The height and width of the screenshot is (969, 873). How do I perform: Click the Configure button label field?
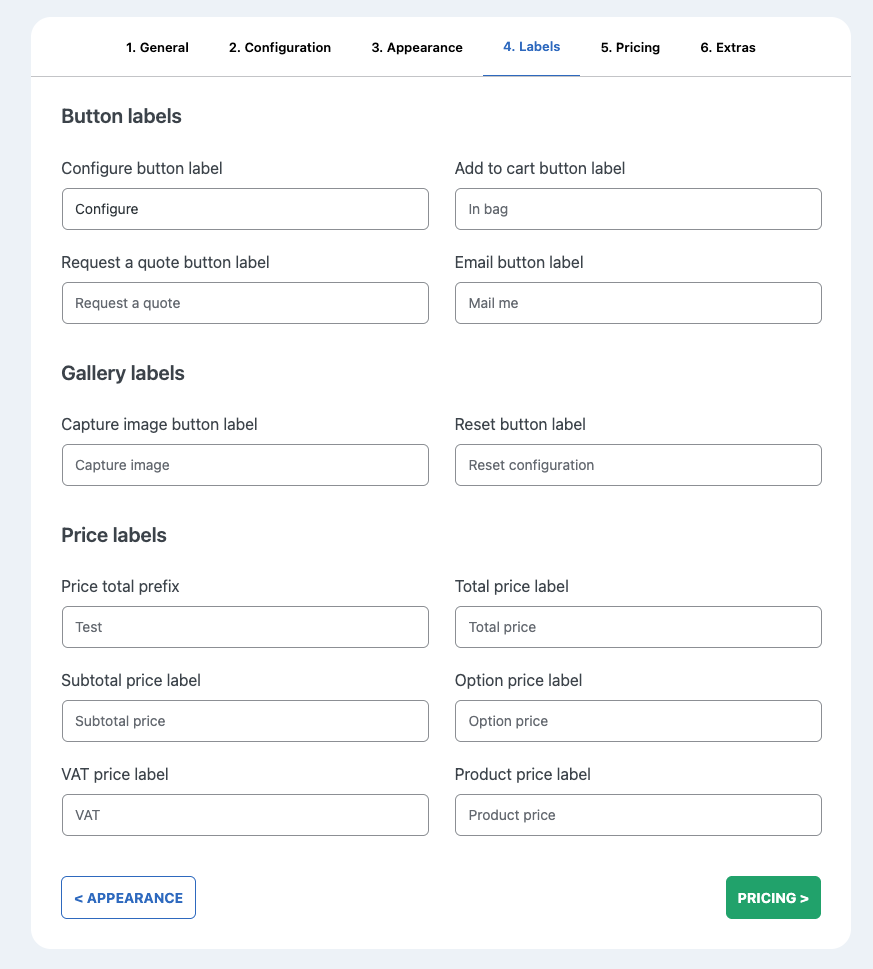245,209
